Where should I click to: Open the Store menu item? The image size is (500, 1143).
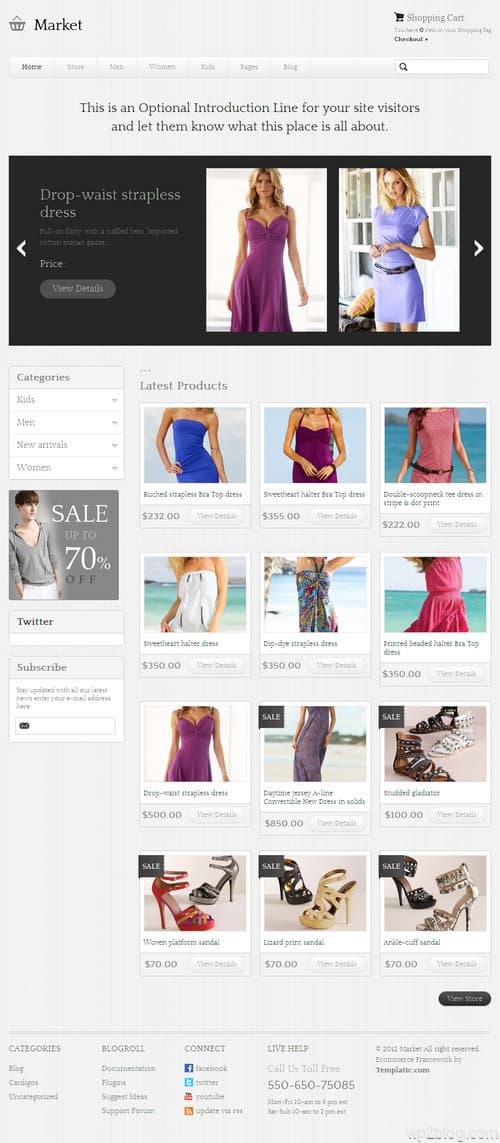pos(76,67)
